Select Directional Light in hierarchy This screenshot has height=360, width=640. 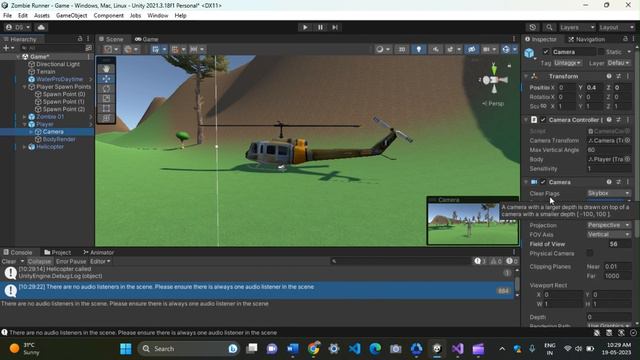pyautogui.click(x=58, y=64)
